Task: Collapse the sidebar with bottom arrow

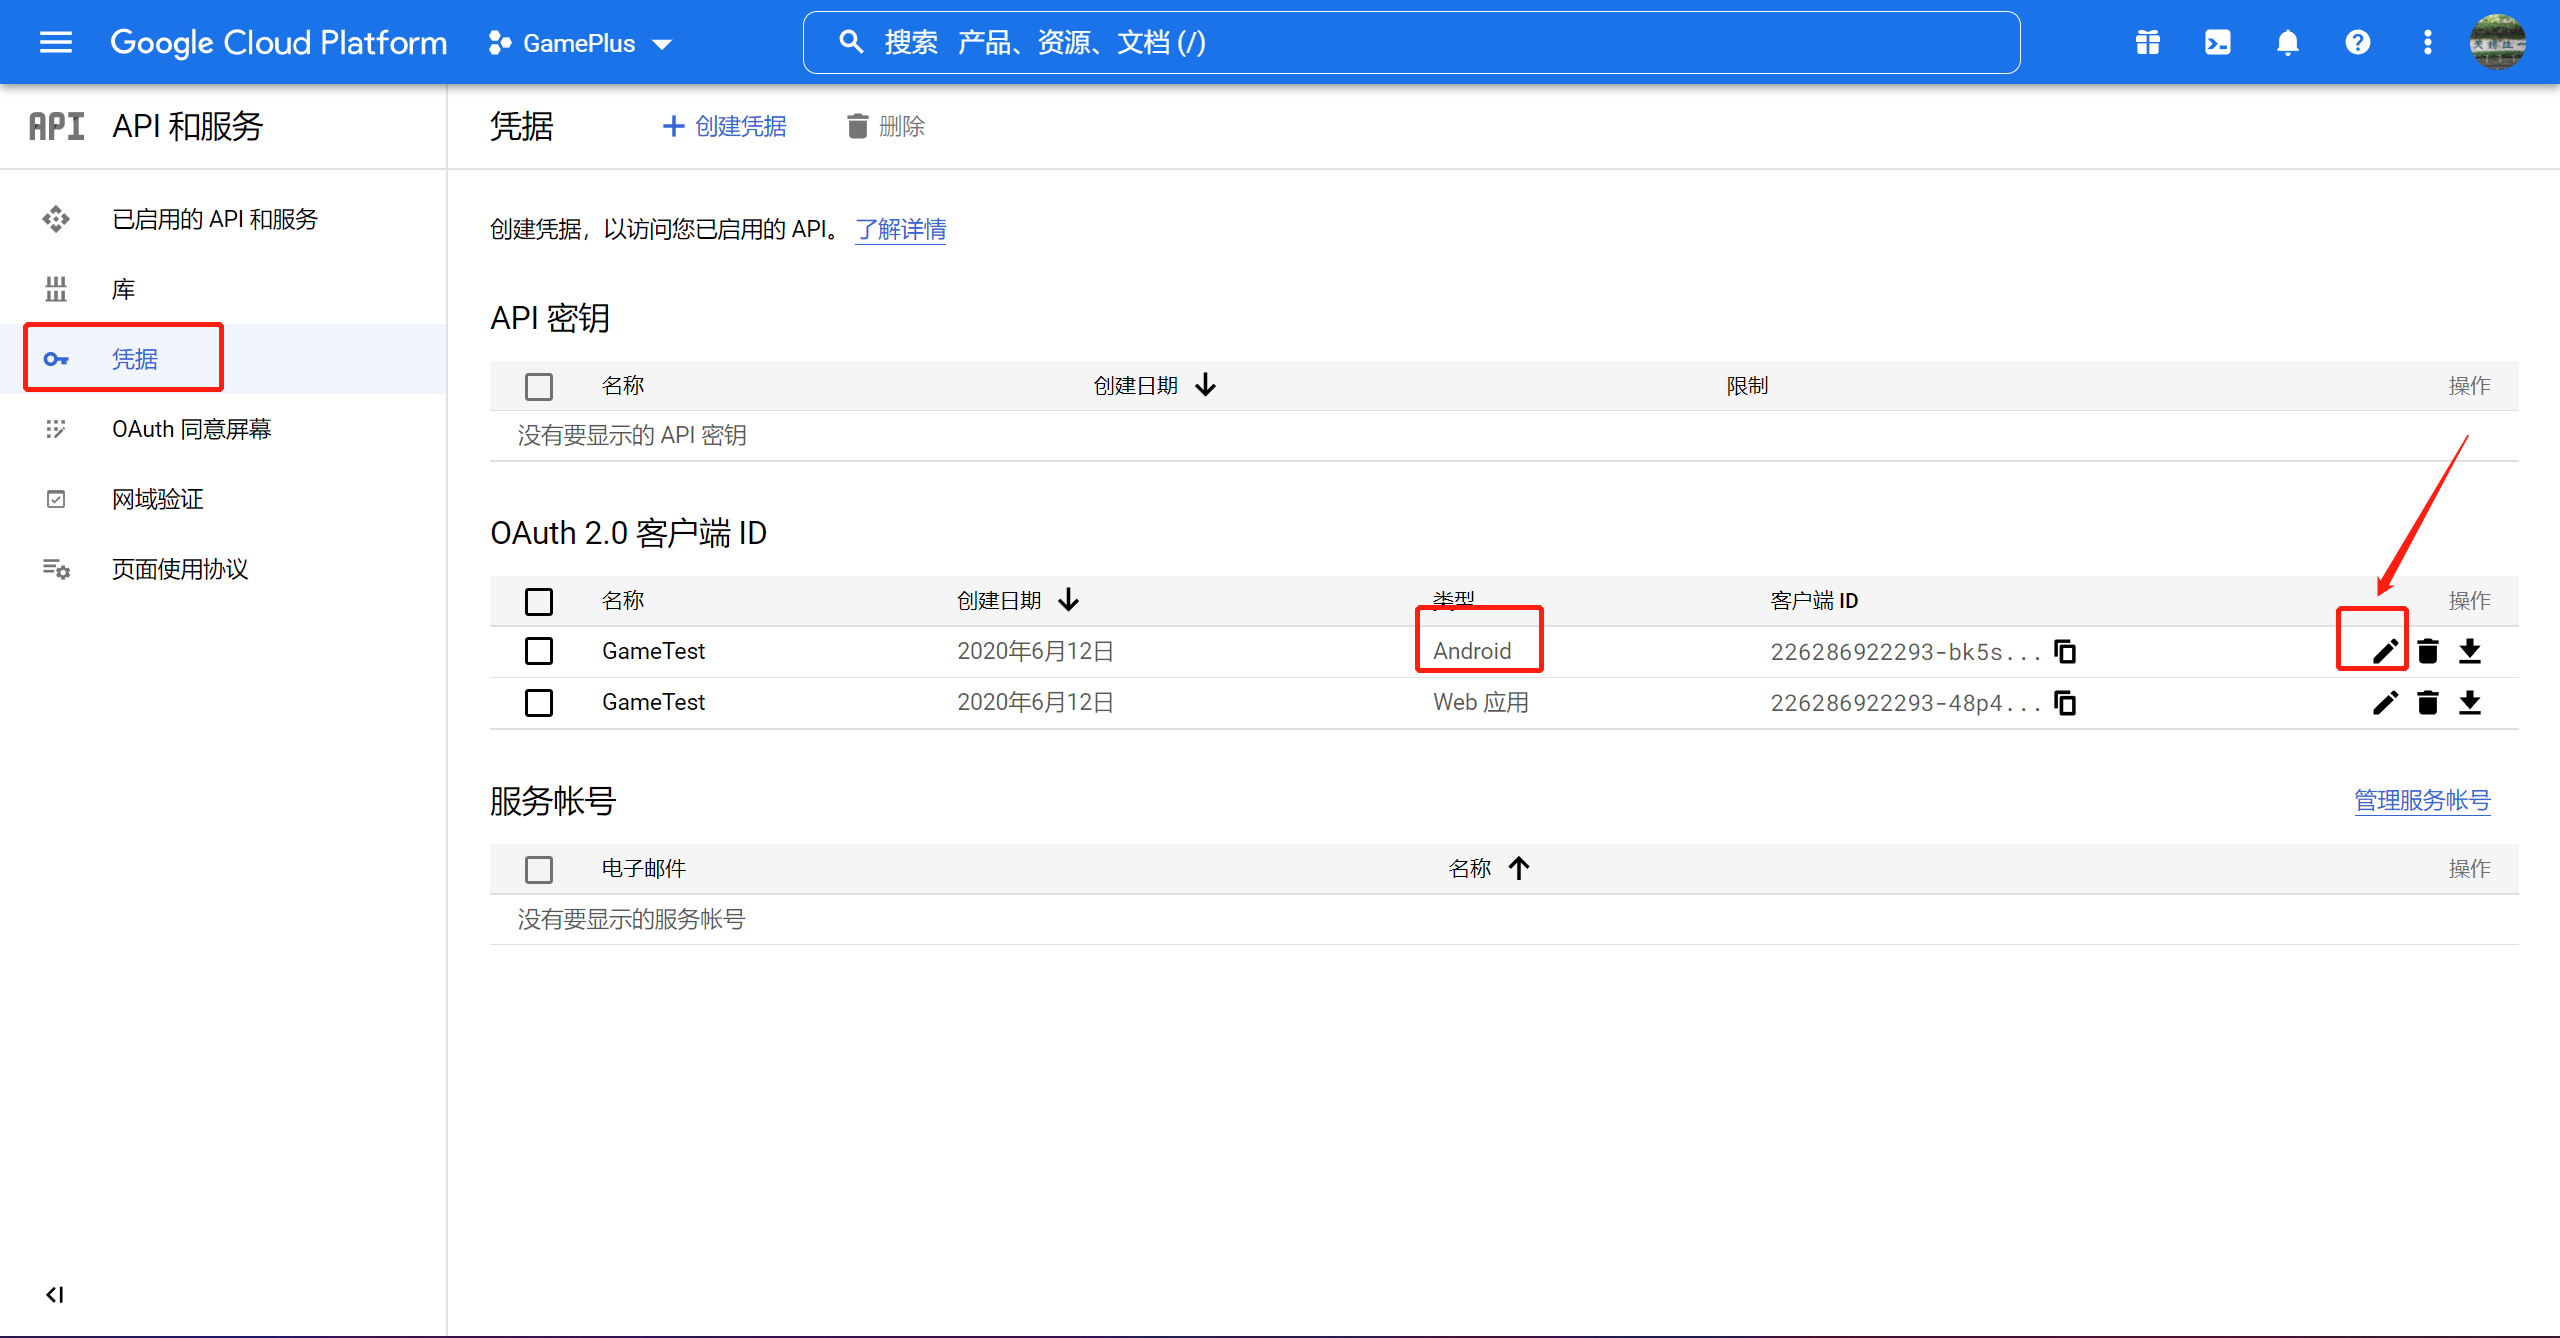Action: (55, 1295)
